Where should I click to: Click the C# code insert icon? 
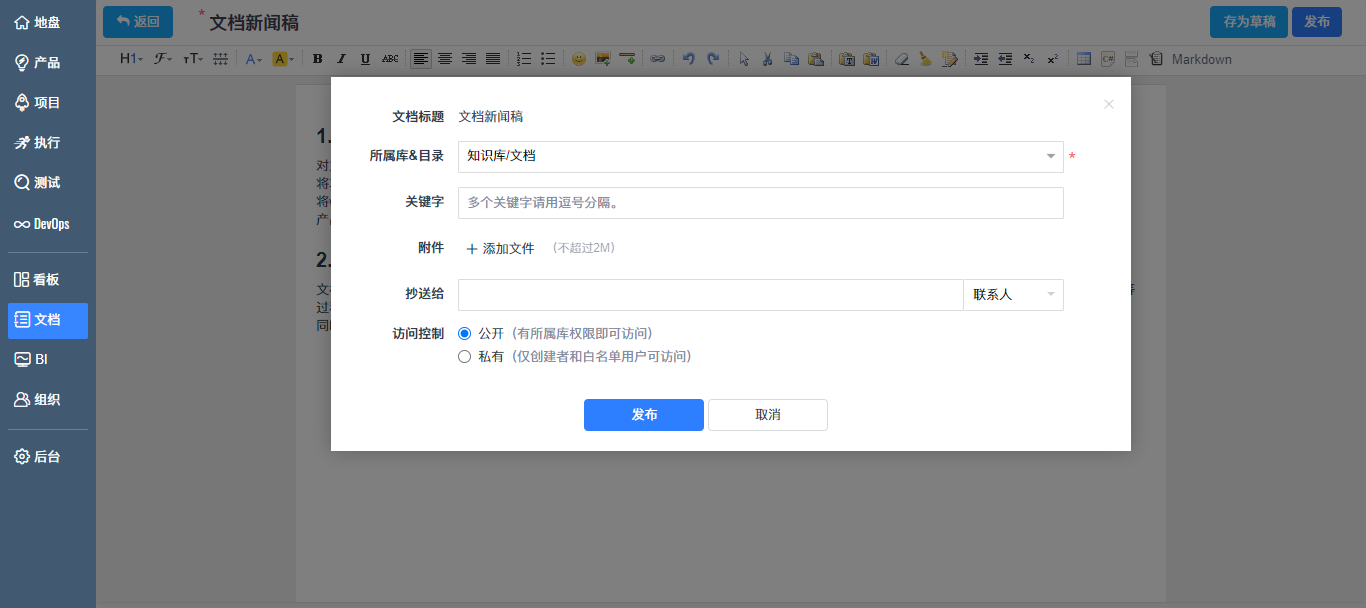click(x=1108, y=59)
